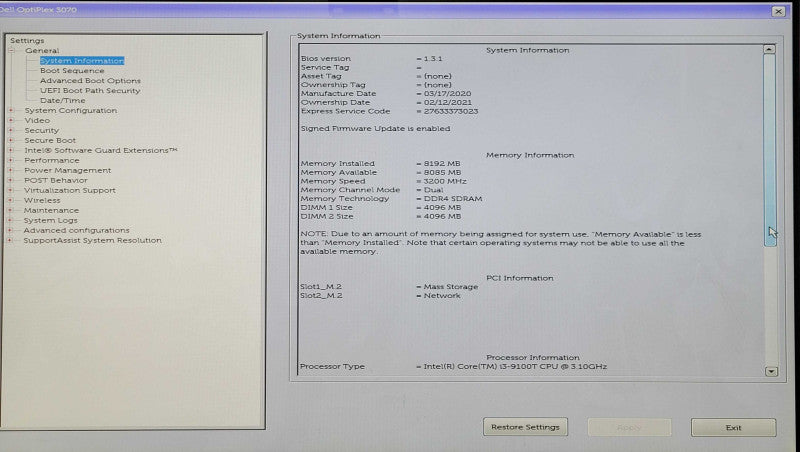This screenshot has height=452, width=800.
Task: Click the Memory Channel Mode Dual value
Action: click(x=434, y=190)
